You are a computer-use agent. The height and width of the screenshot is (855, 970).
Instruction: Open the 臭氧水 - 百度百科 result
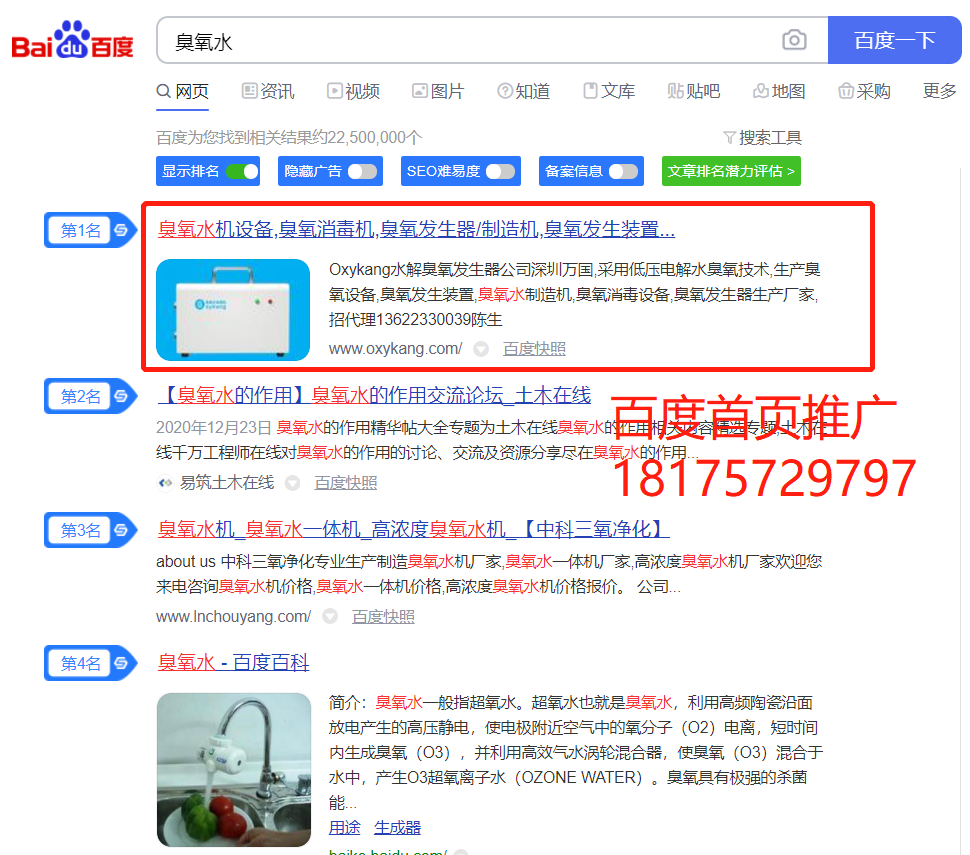pyautogui.click(x=233, y=663)
